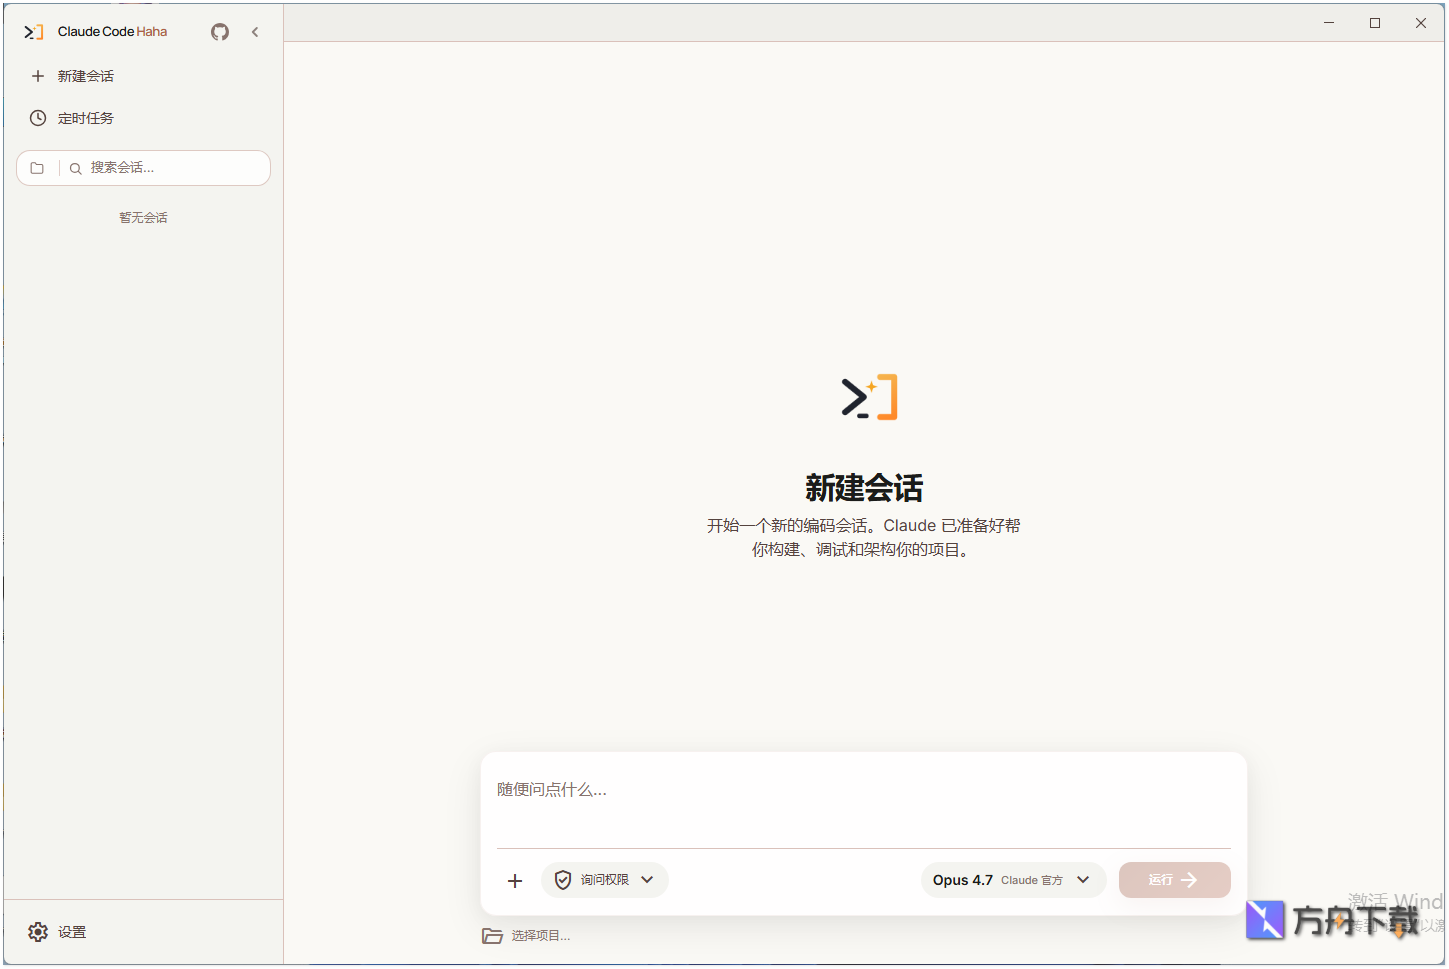Select the clock icon for 定时任务
The image size is (1449, 969).
point(37,117)
